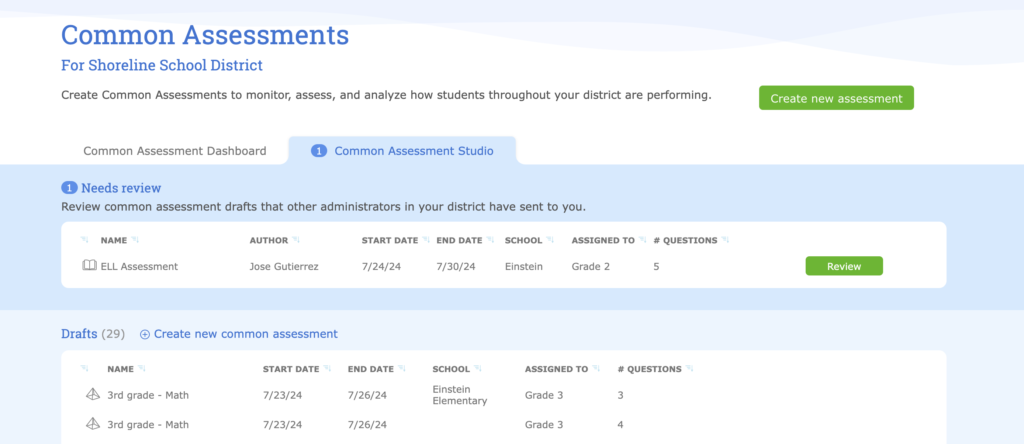Click the math shape icon of first draft

tap(93, 394)
